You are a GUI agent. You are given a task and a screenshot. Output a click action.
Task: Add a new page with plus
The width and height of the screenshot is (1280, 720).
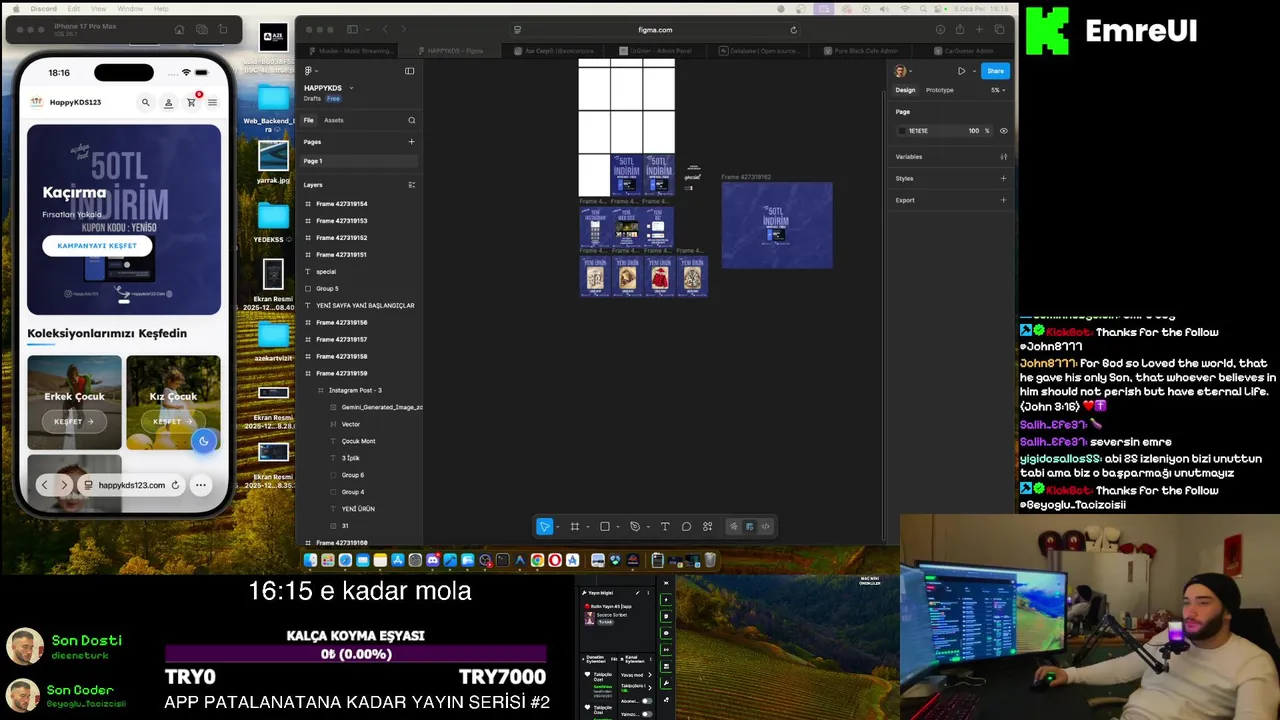pyautogui.click(x=411, y=142)
